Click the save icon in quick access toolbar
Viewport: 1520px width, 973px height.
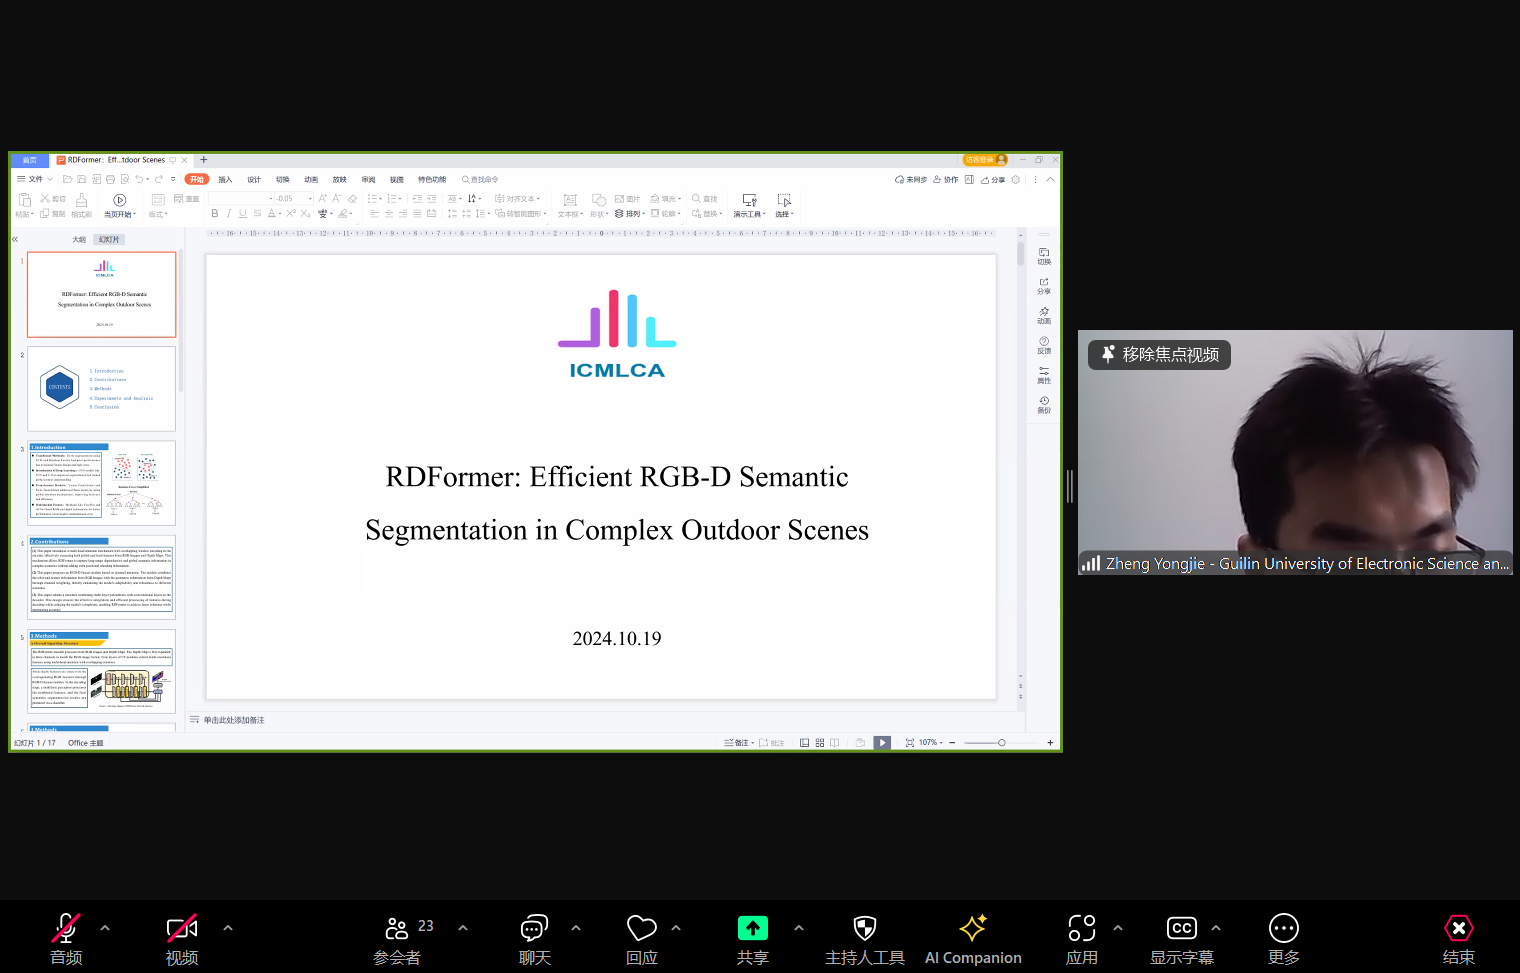(x=82, y=180)
